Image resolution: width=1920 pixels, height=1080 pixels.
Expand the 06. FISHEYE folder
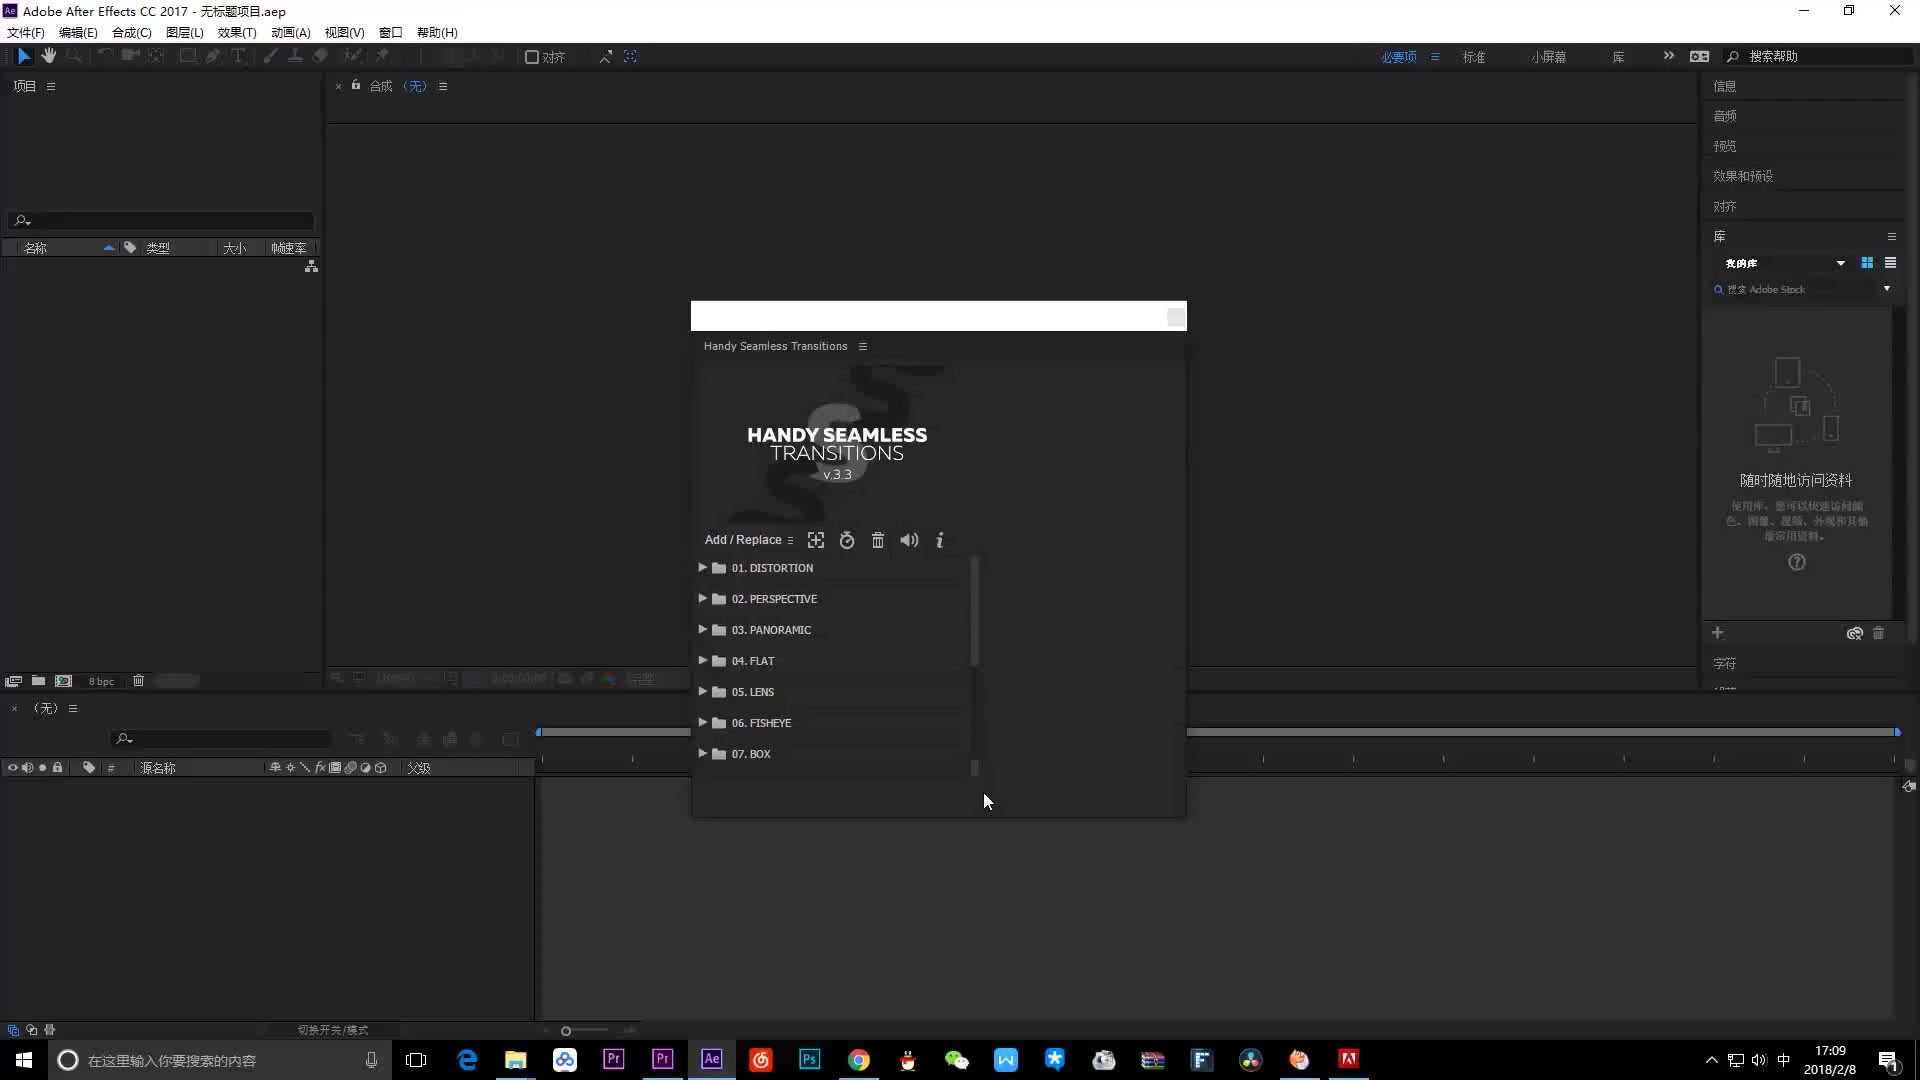click(702, 722)
